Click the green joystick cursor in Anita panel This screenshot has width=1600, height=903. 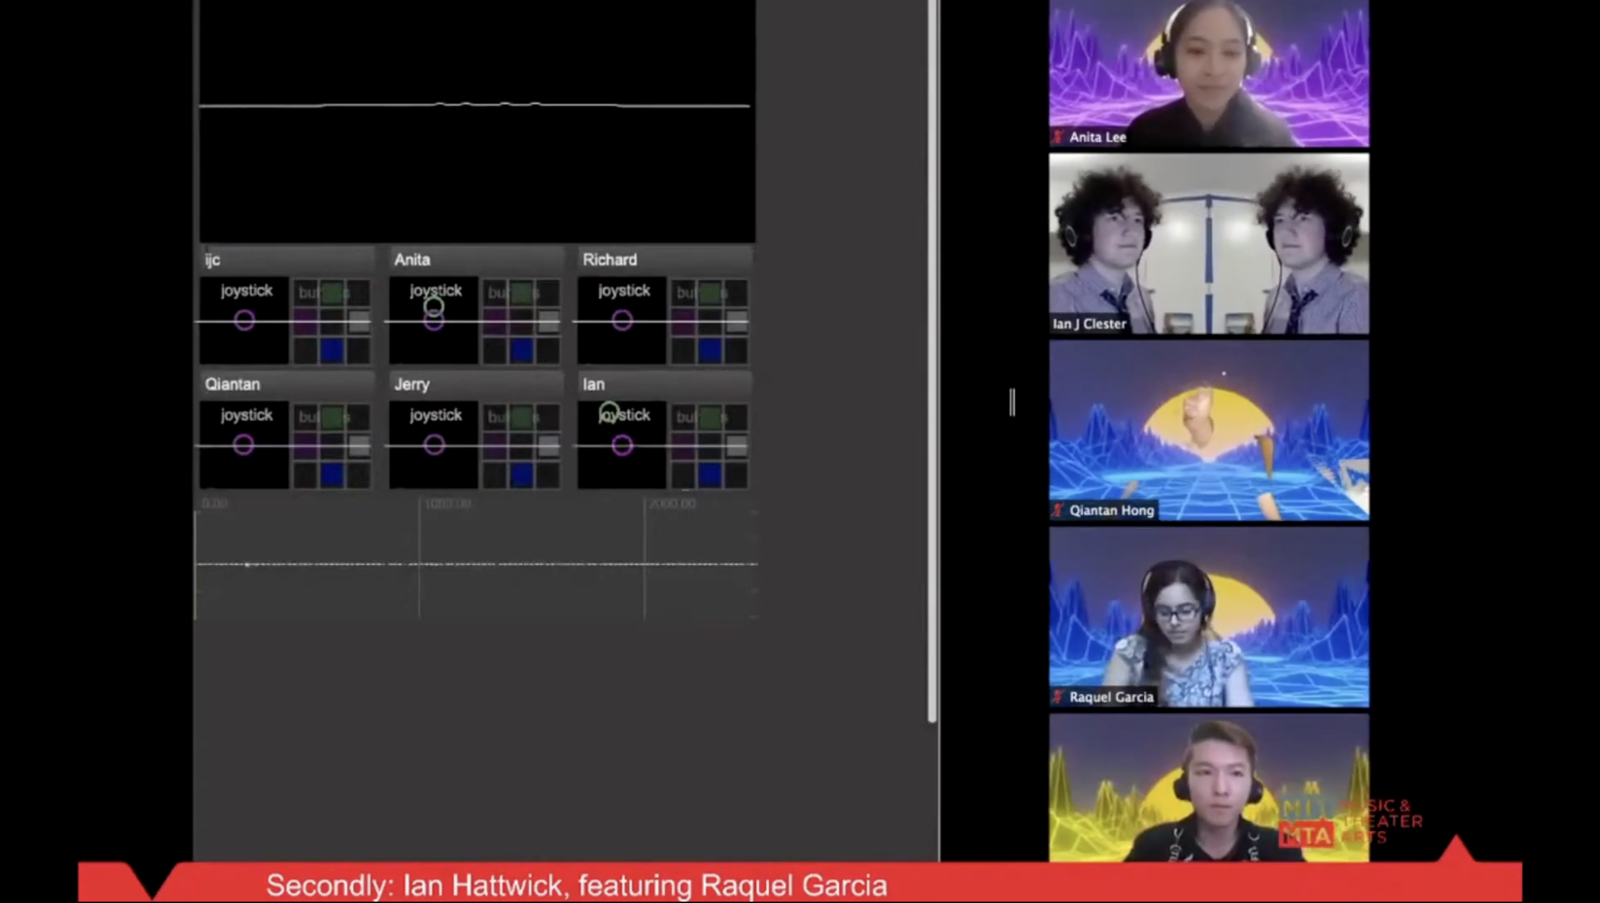433,307
